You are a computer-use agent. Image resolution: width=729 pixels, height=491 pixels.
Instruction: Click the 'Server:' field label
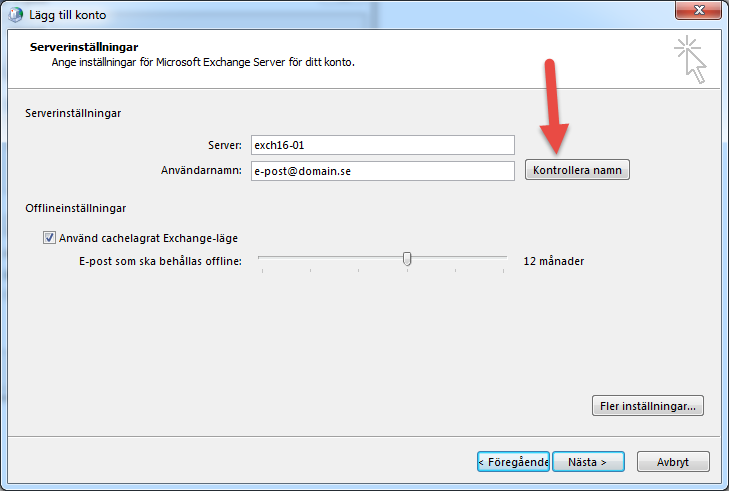225,145
